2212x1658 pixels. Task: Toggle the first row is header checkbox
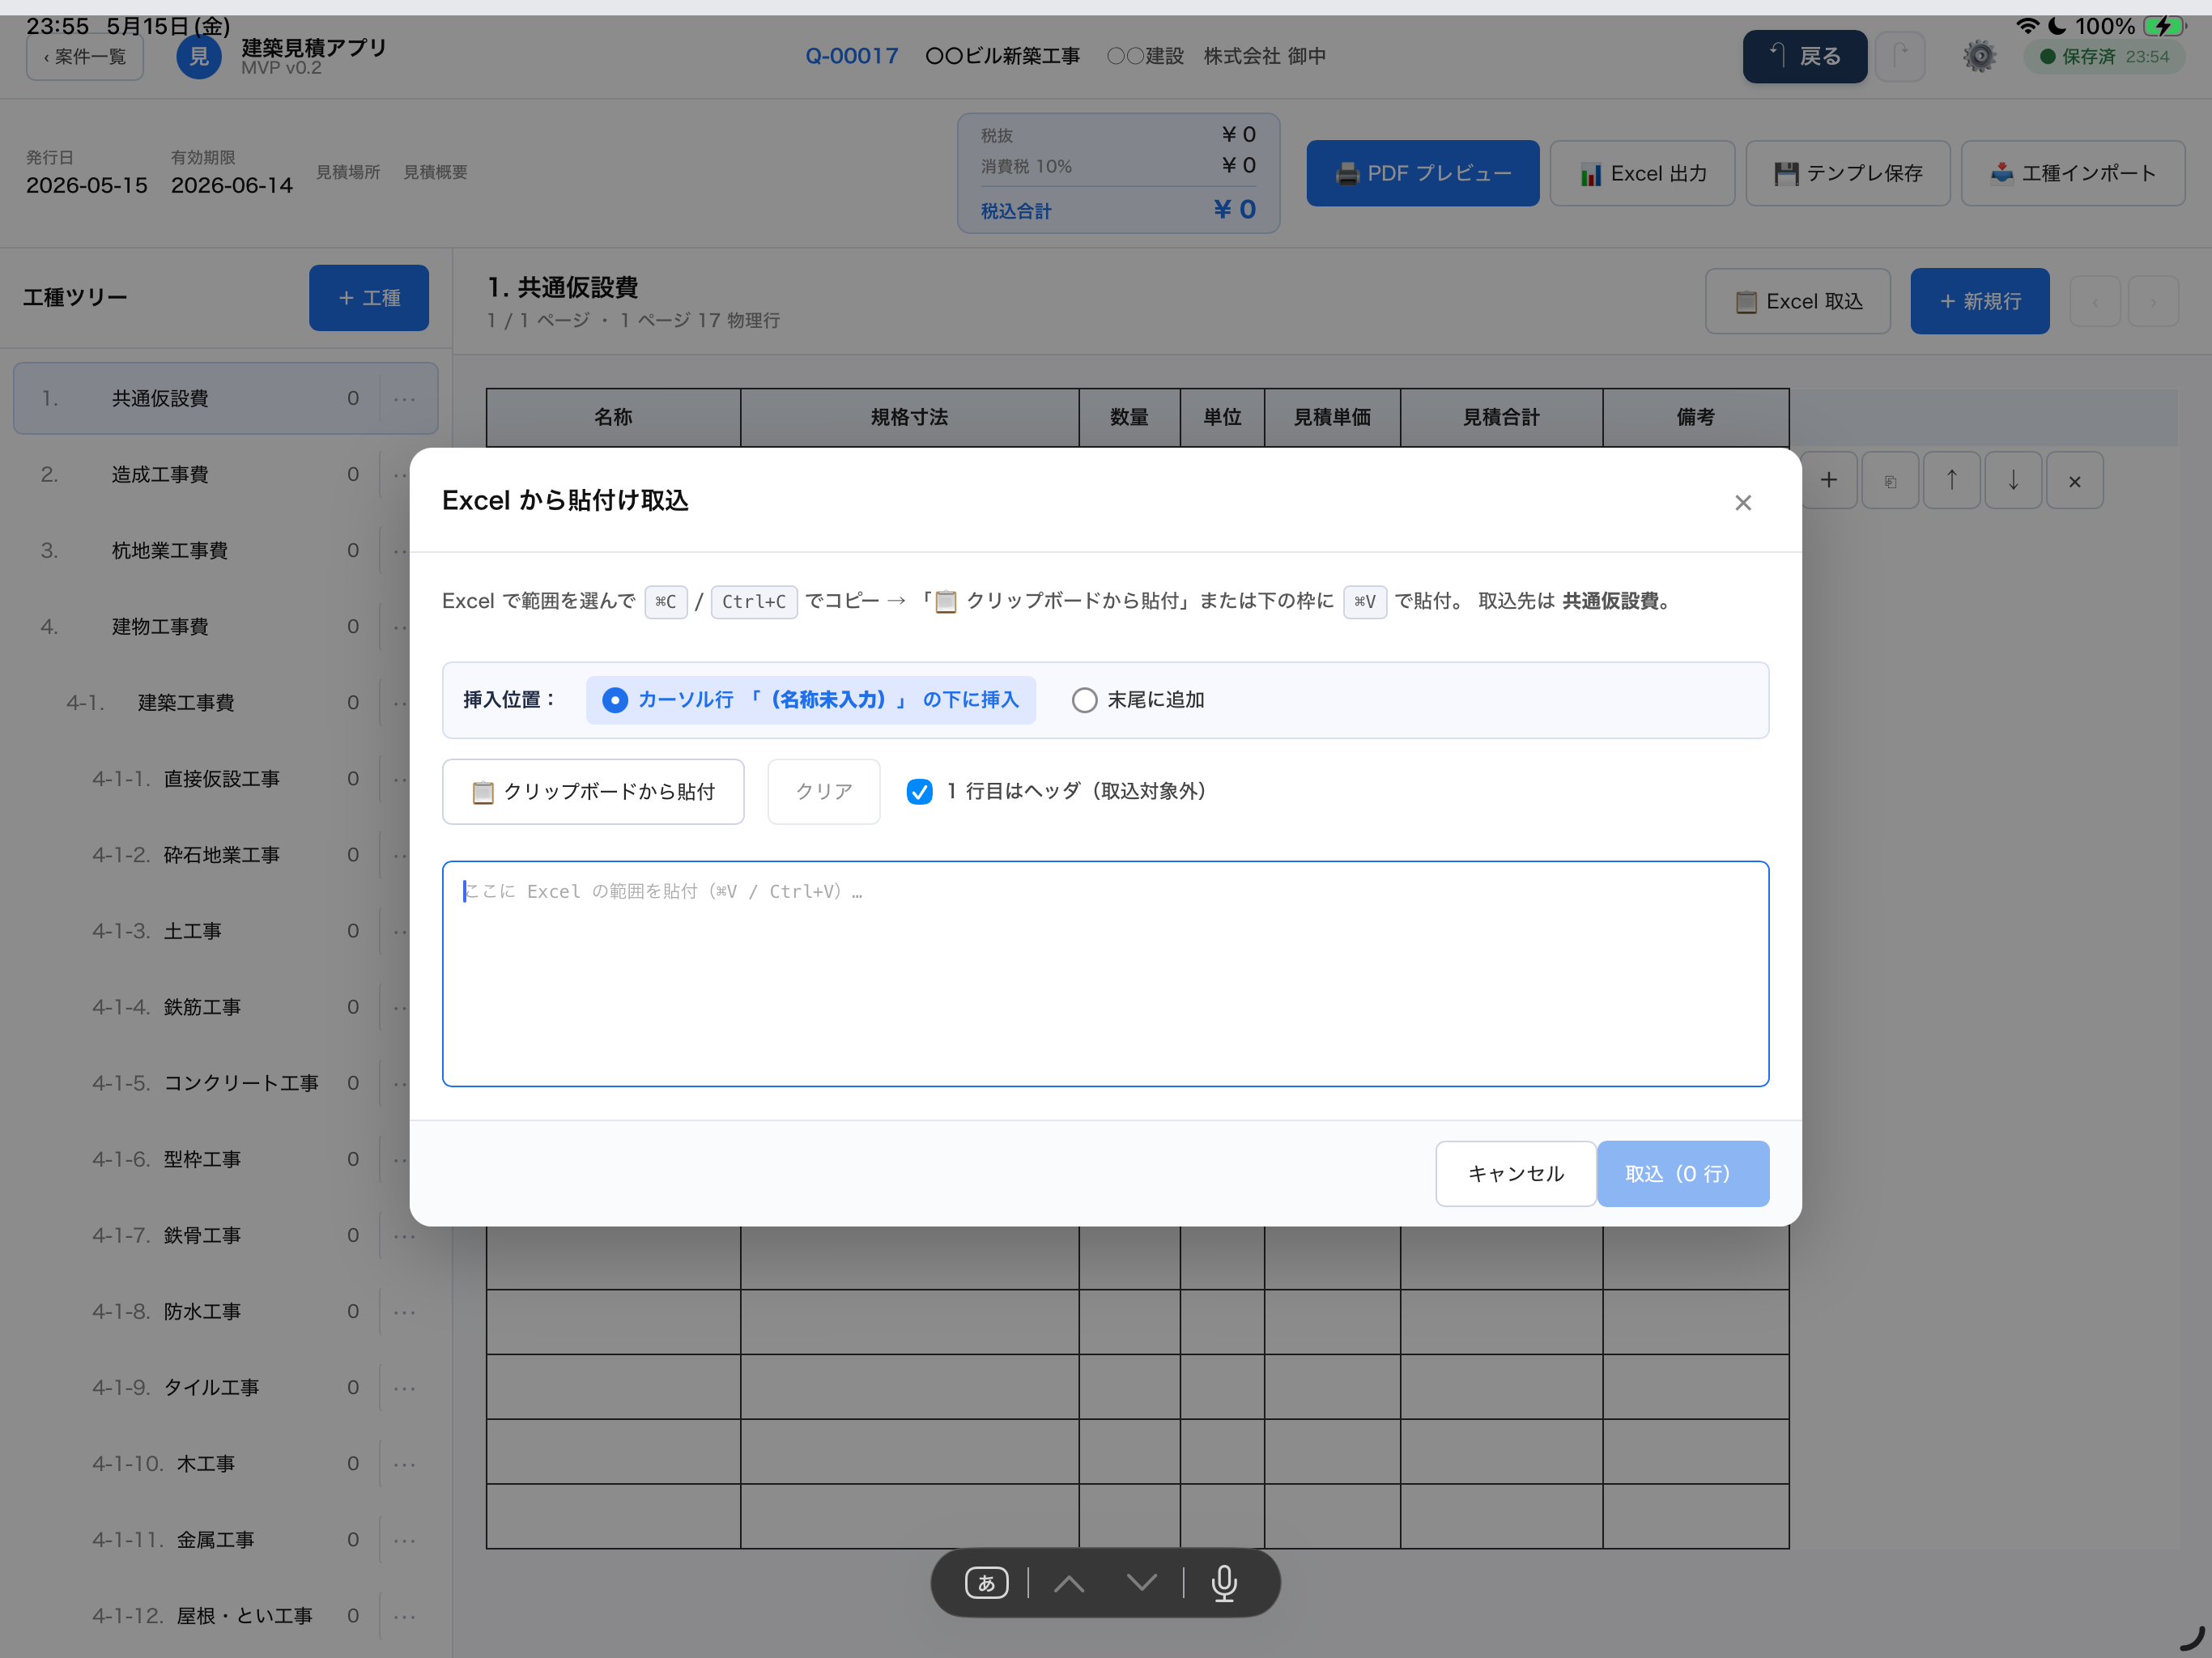tap(919, 791)
